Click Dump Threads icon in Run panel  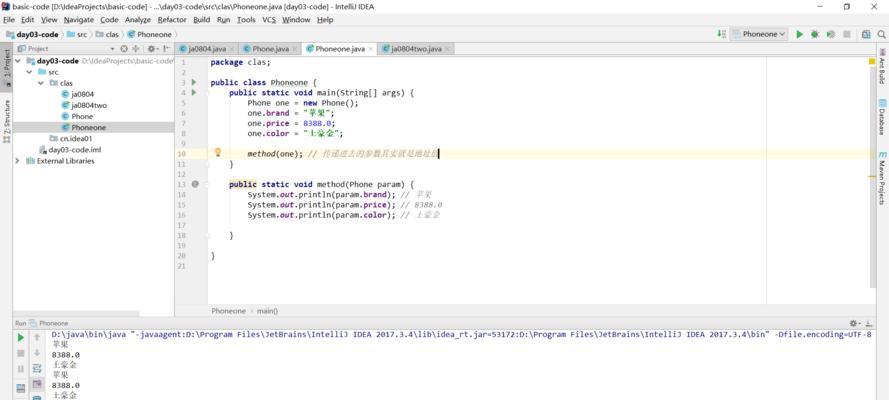pyautogui.click(x=20, y=388)
